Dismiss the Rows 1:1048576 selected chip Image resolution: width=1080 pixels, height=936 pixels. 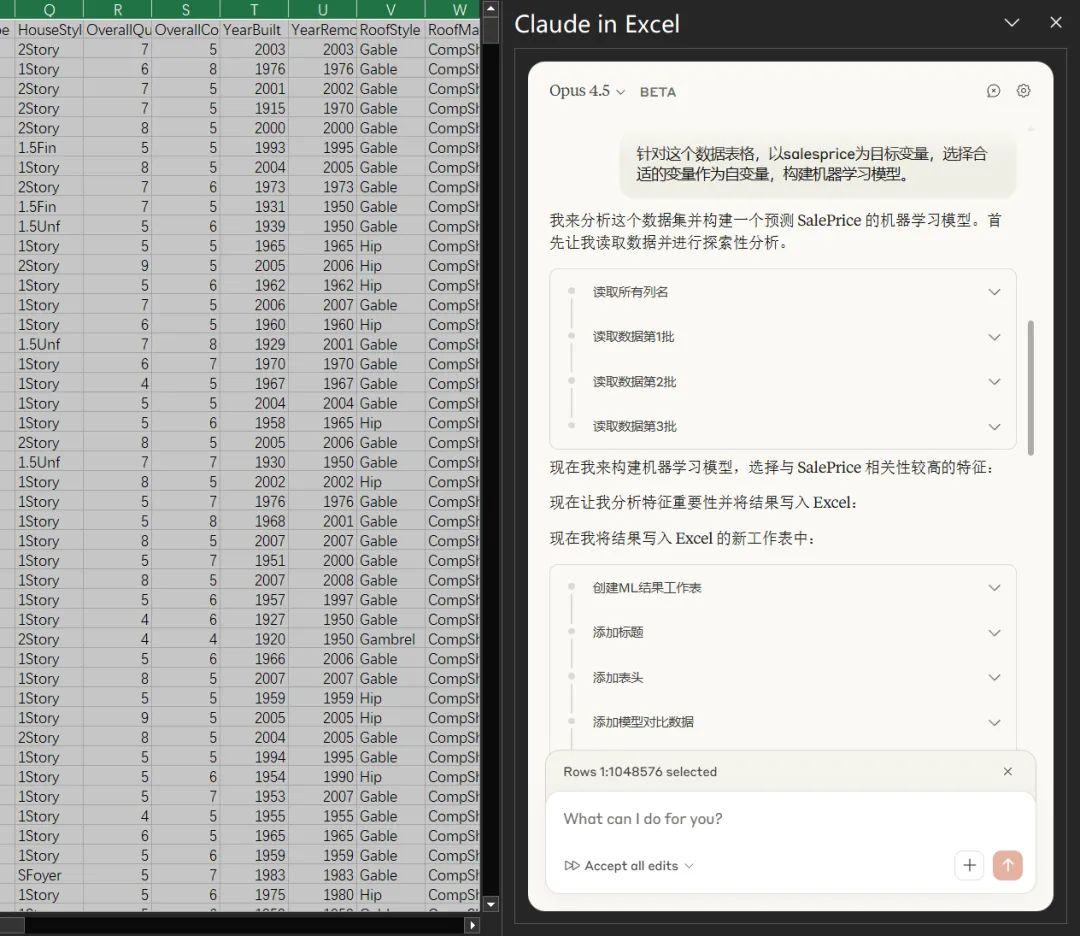click(x=1008, y=771)
